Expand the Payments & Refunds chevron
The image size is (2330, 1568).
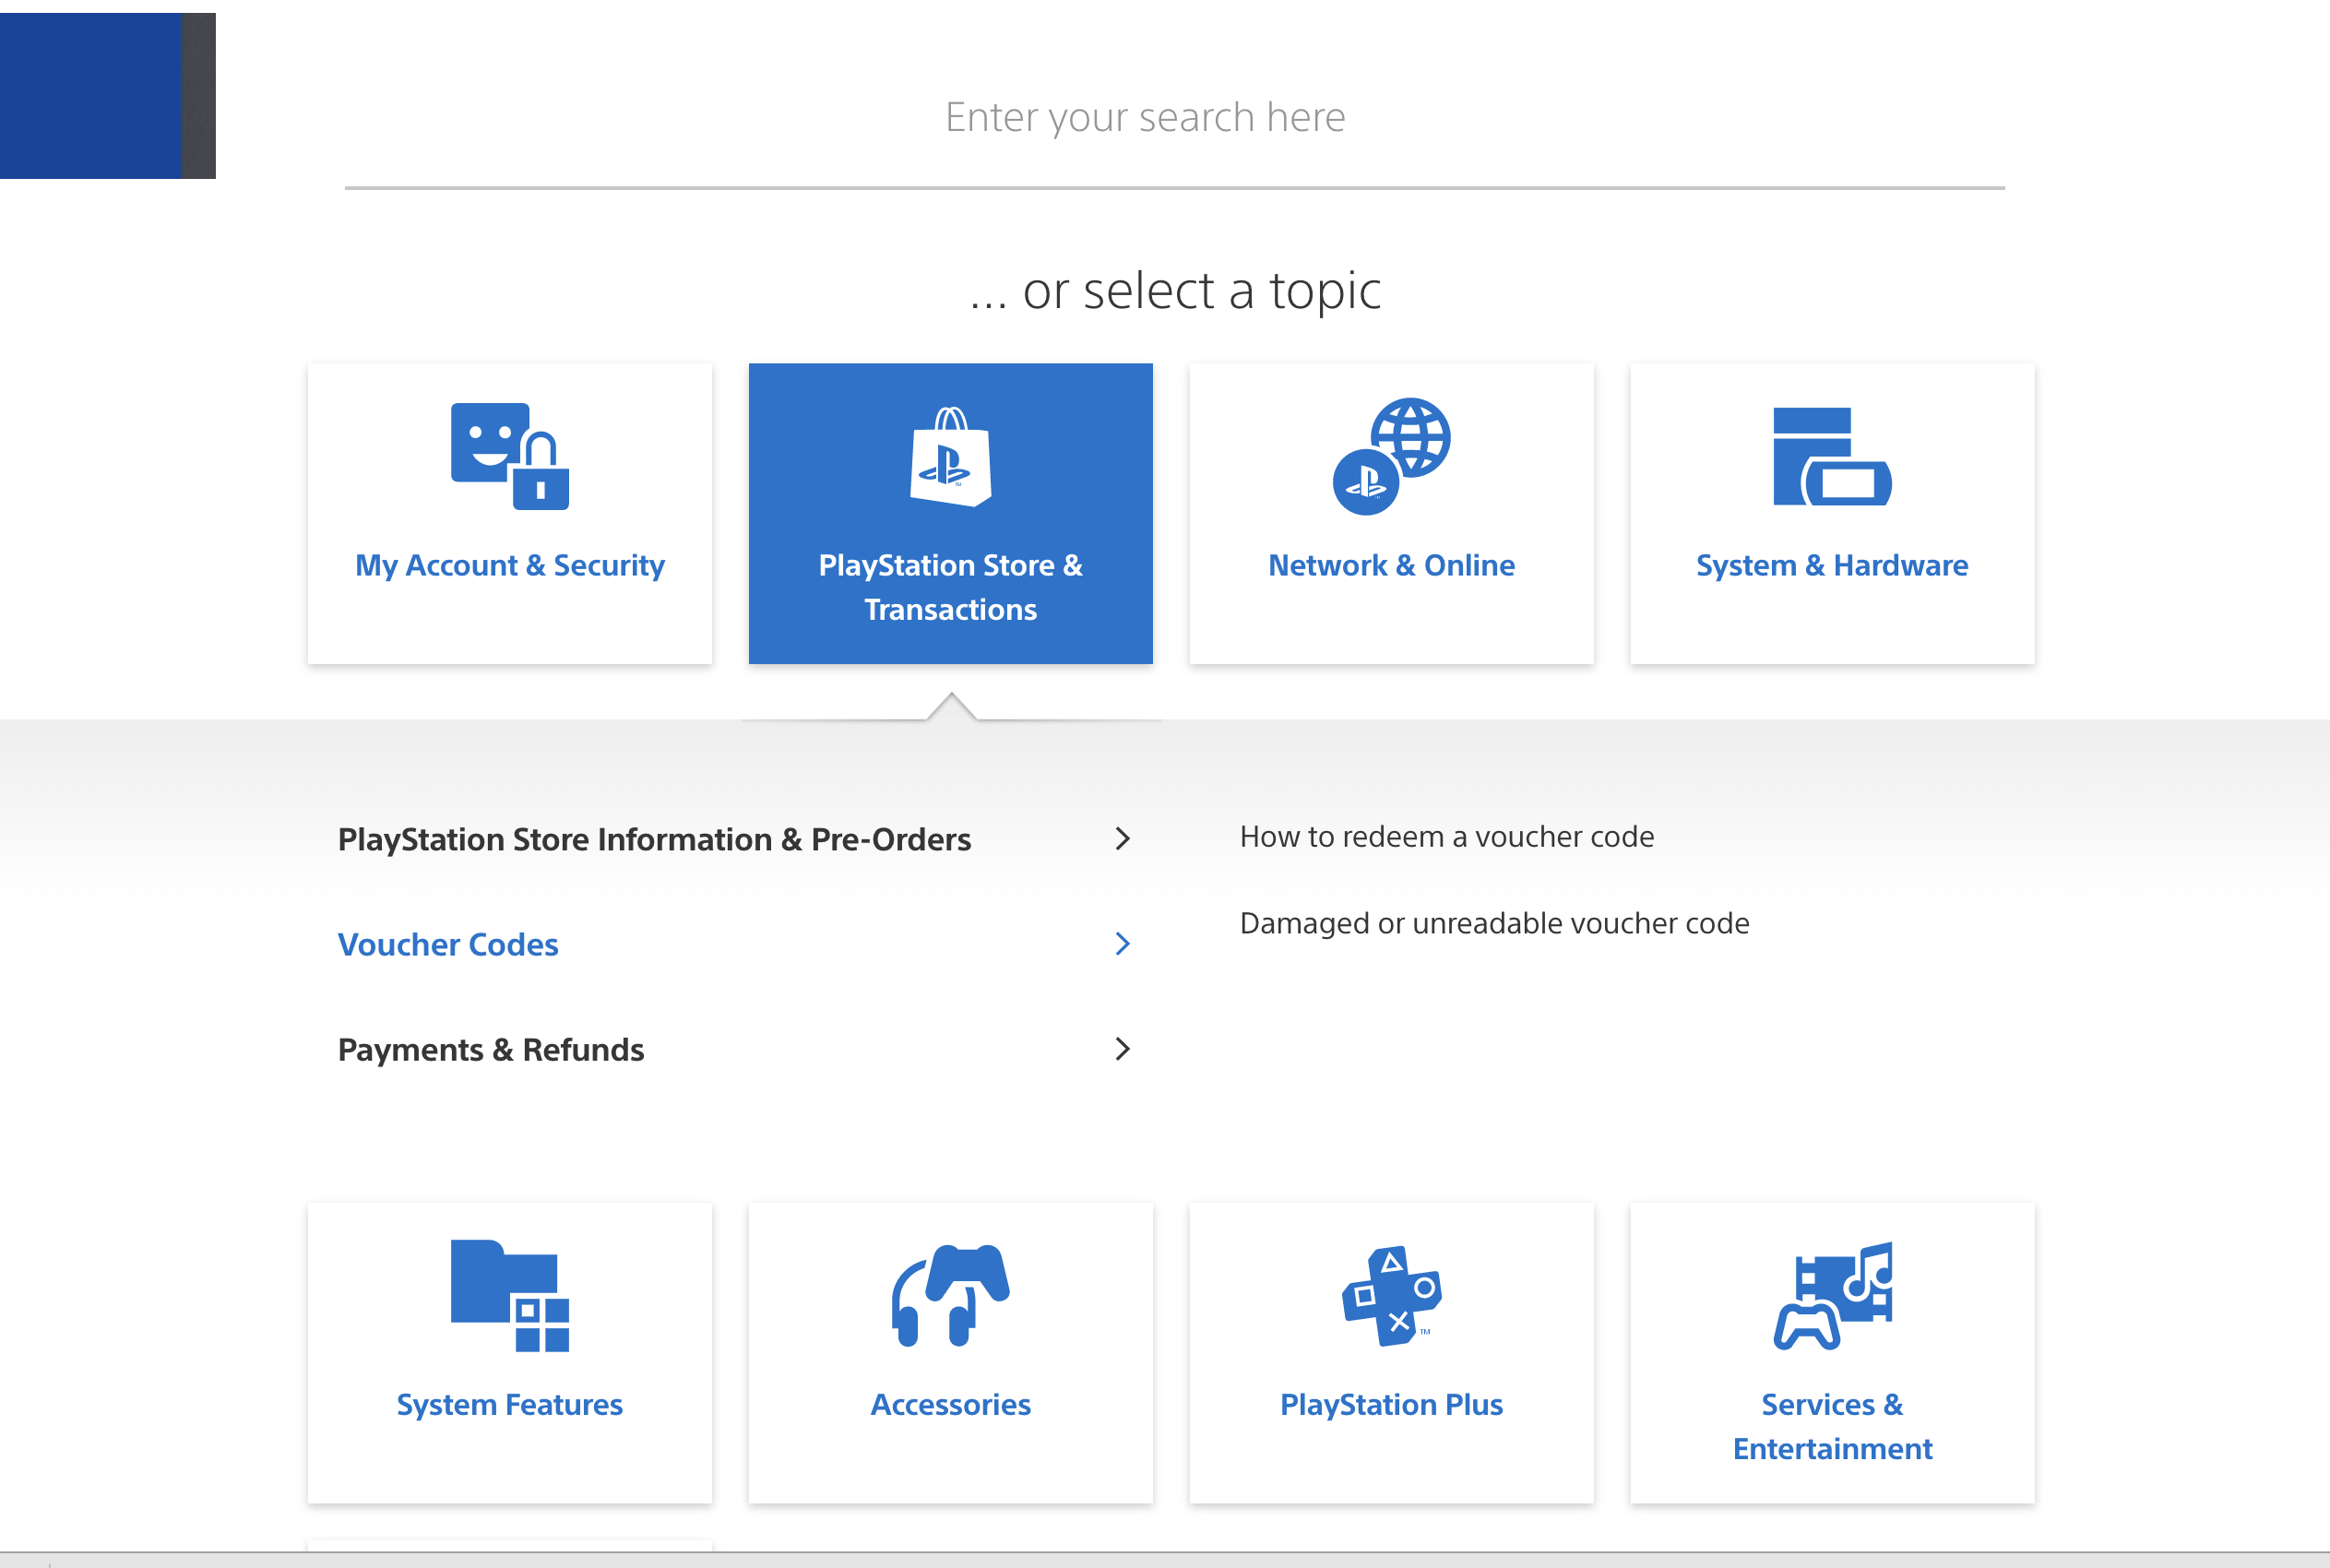(x=1122, y=1048)
